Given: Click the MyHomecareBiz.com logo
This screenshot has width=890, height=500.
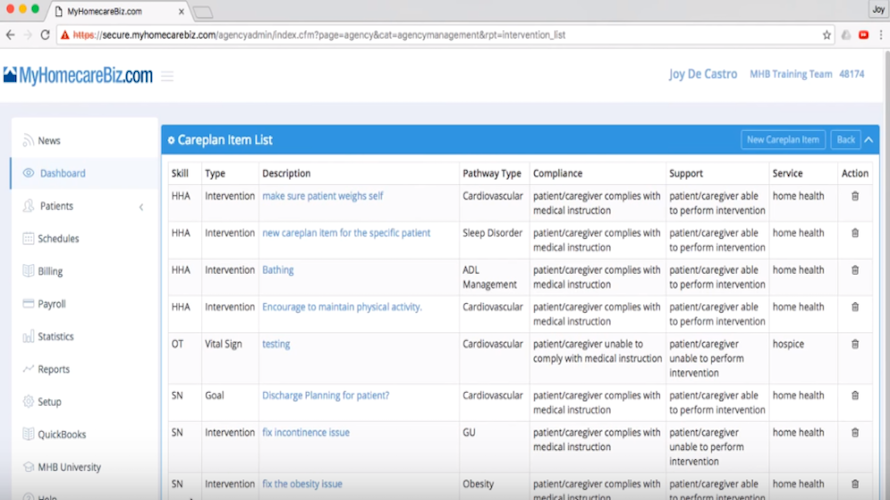Looking at the screenshot, I should pos(78,75).
